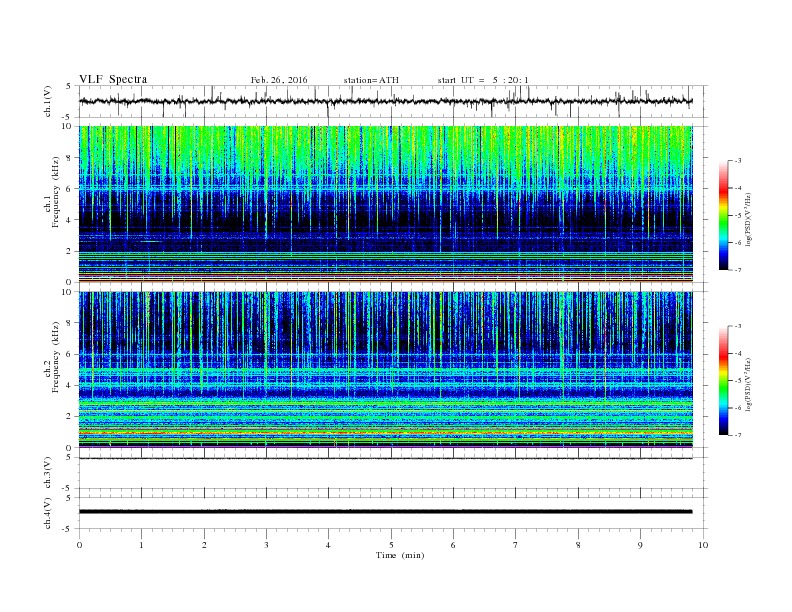
Task: Click the "4" kHz tick on ch.2 frequency axis
Action: pos(70,385)
